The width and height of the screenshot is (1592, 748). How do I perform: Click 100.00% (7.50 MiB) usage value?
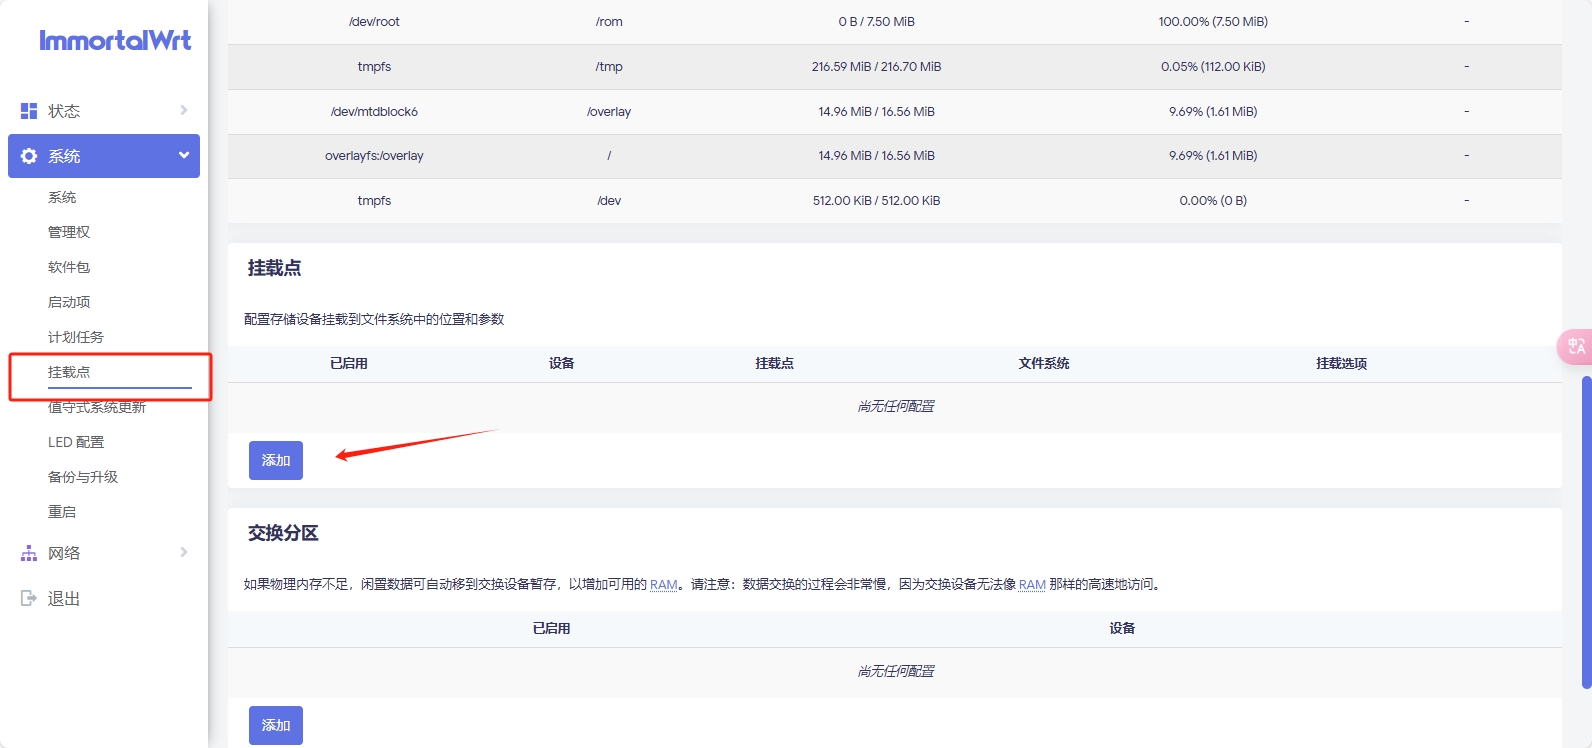[1213, 22]
